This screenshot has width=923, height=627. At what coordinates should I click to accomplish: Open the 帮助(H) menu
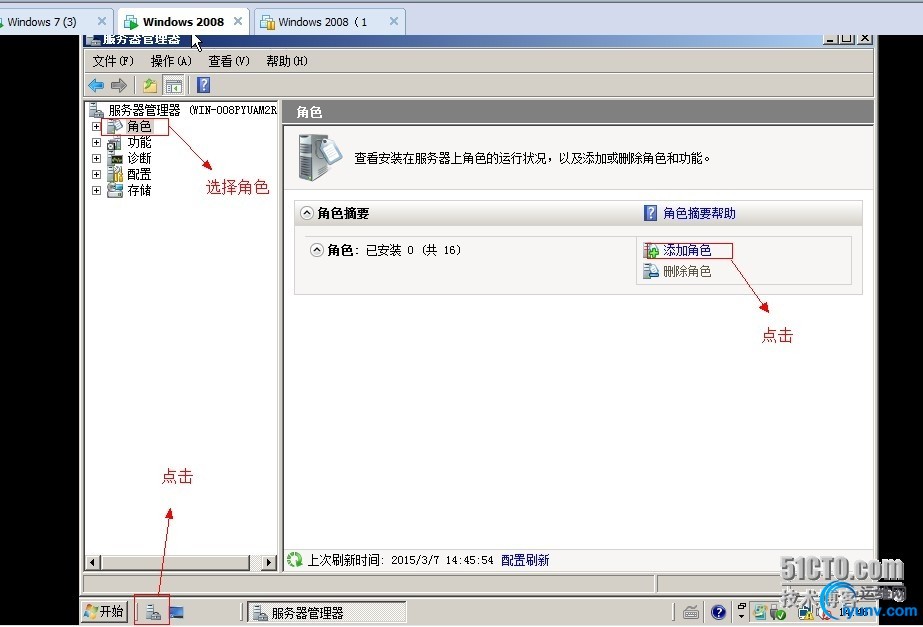(x=287, y=61)
